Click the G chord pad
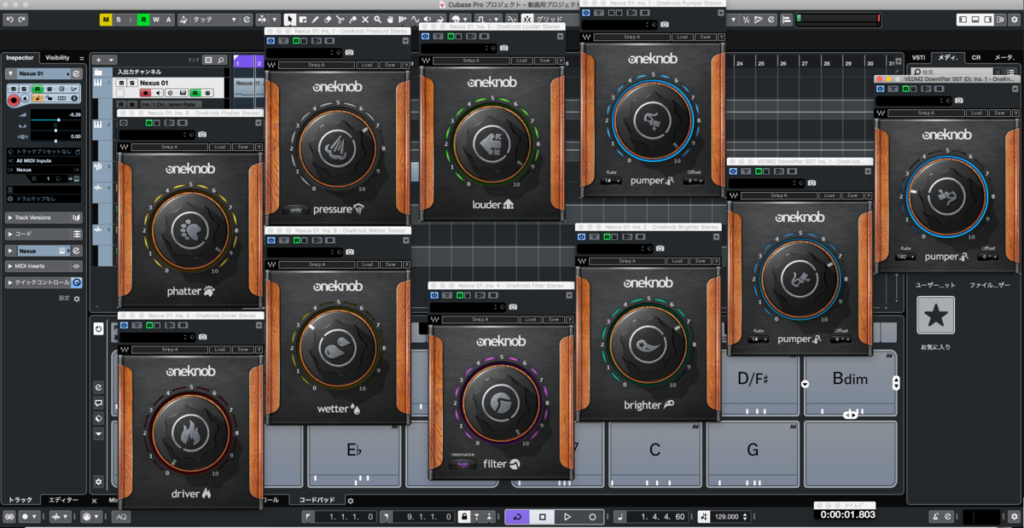The image size is (1024, 528). pos(752,455)
